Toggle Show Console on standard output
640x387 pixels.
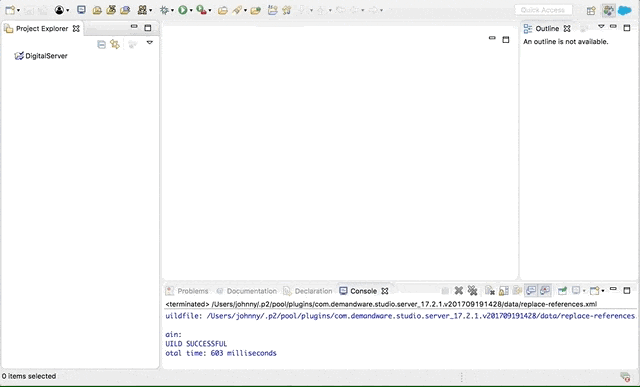(x=531, y=291)
